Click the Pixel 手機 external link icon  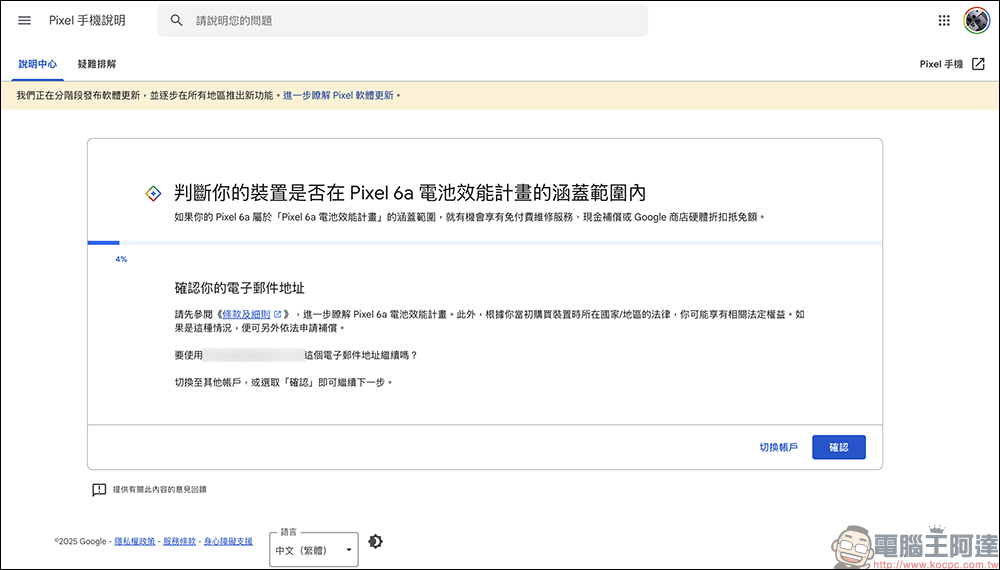[x=978, y=64]
